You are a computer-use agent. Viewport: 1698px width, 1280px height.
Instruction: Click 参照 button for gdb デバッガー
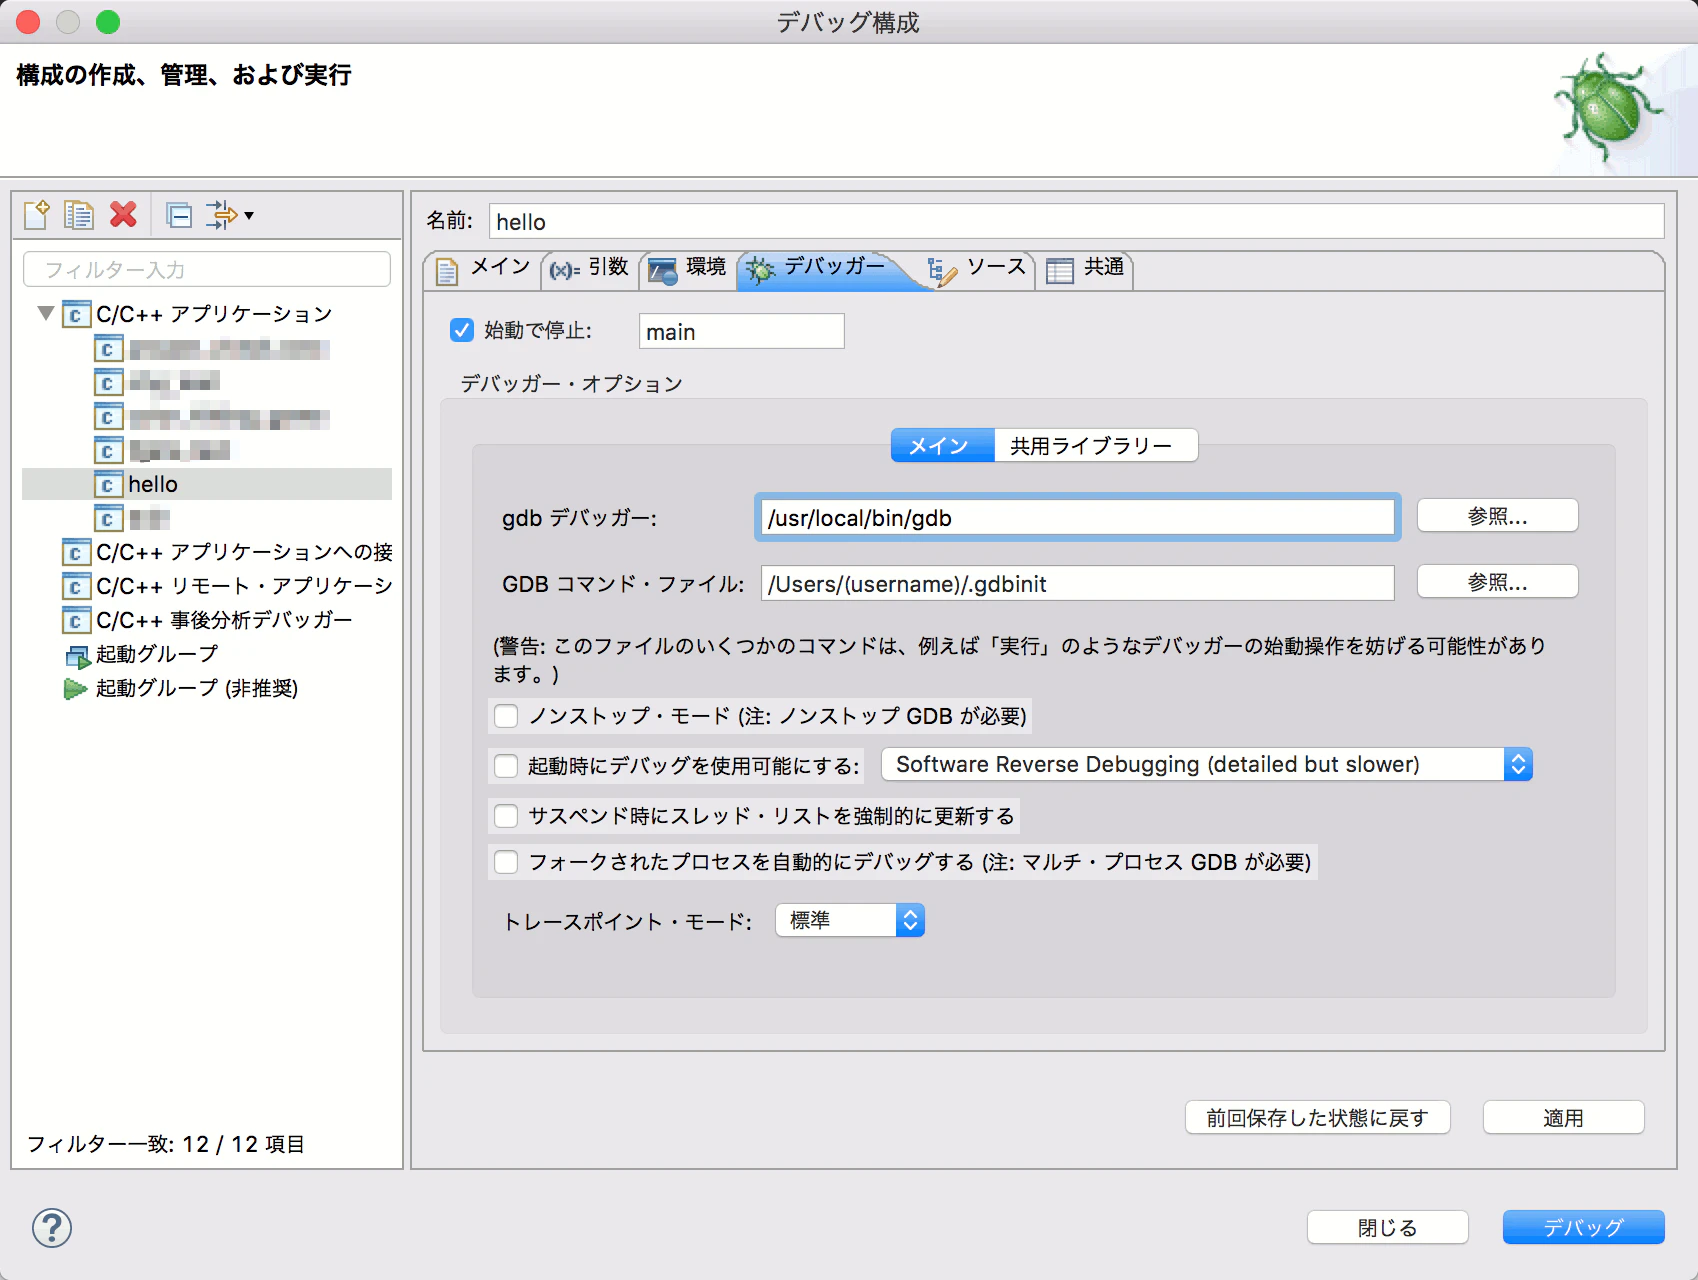[1497, 516]
